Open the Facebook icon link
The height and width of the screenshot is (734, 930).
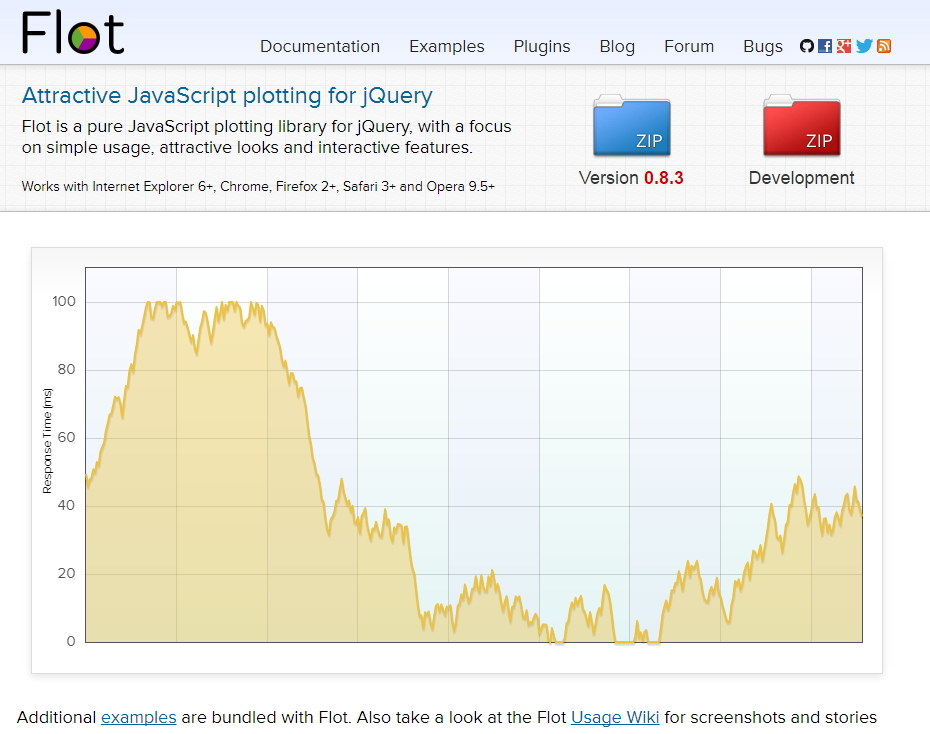(825, 46)
